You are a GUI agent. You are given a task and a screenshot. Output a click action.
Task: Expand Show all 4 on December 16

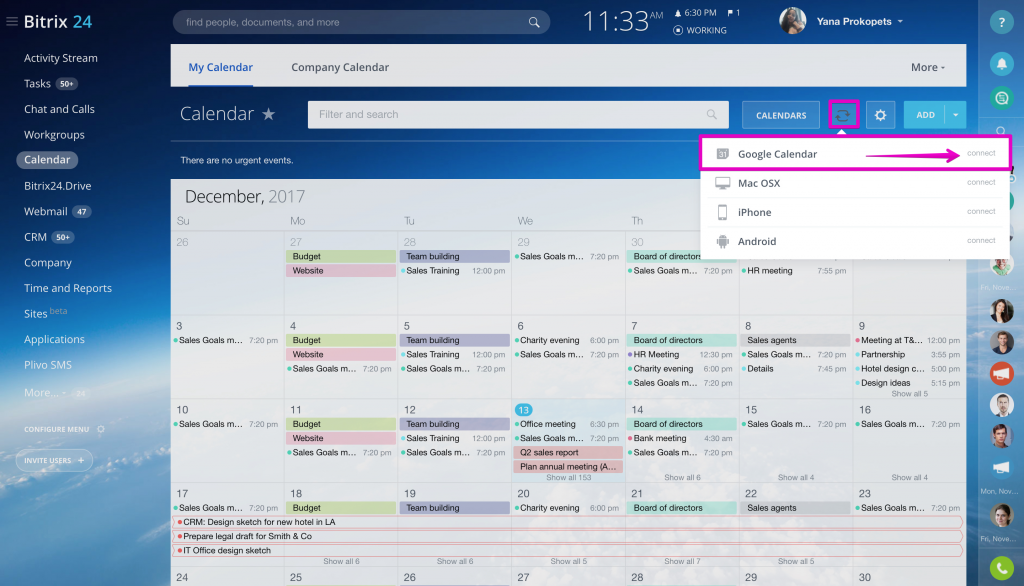[x=909, y=478]
